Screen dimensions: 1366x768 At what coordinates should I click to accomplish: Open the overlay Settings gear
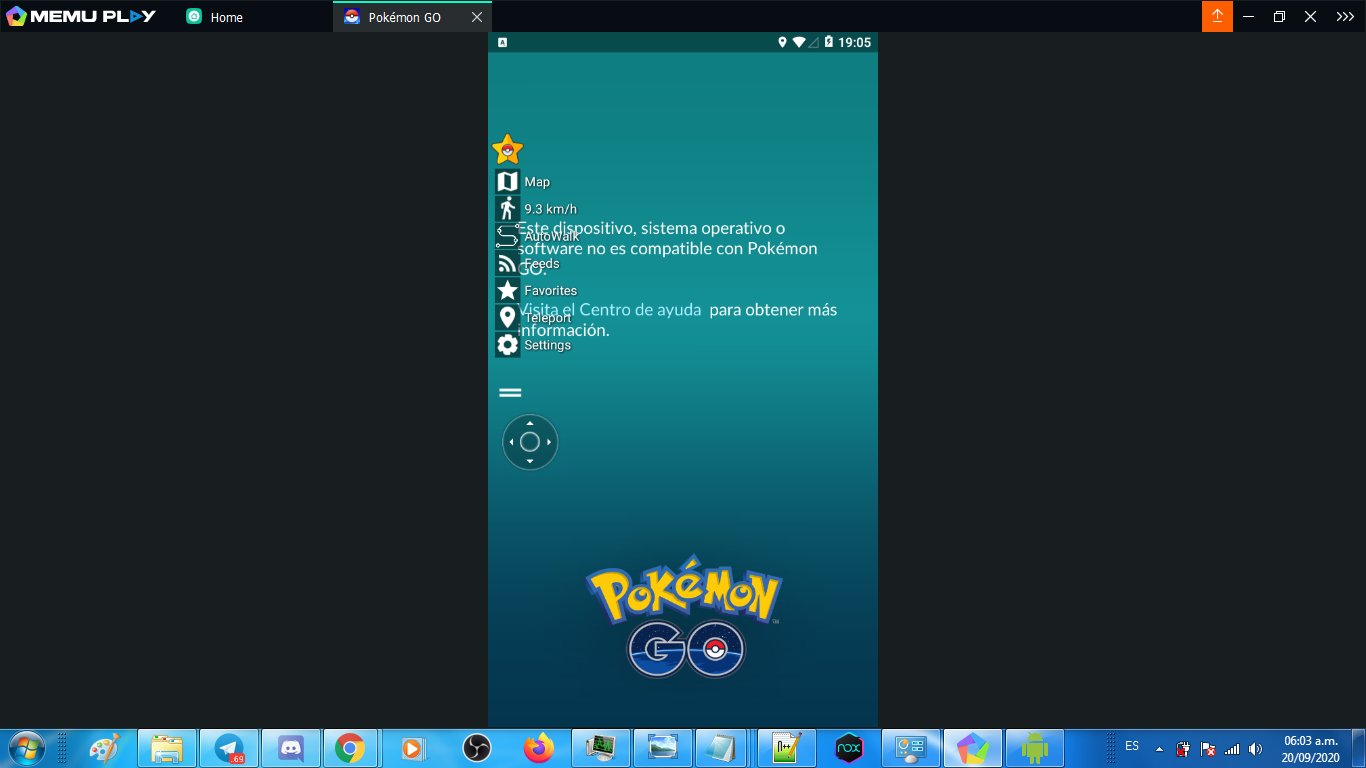[x=508, y=345]
